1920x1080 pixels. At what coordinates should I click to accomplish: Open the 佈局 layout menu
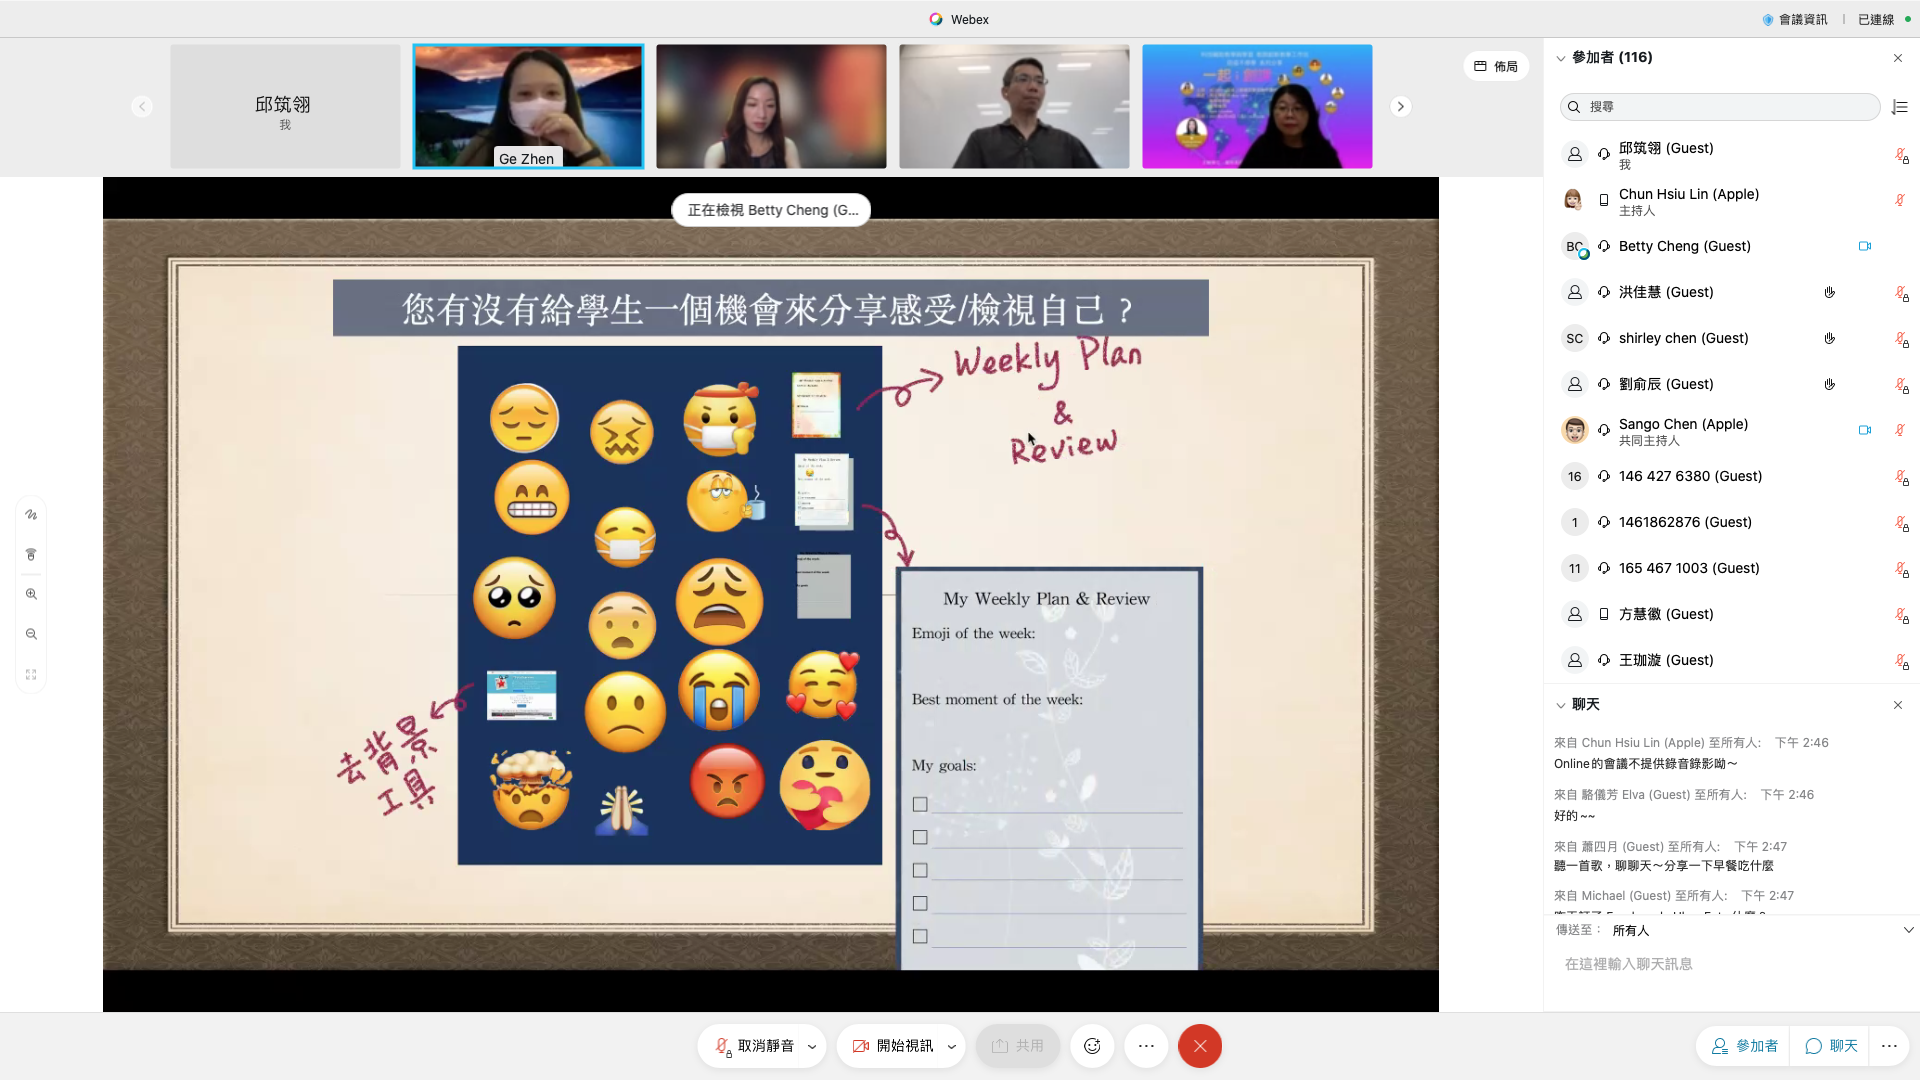(1496, 66)
